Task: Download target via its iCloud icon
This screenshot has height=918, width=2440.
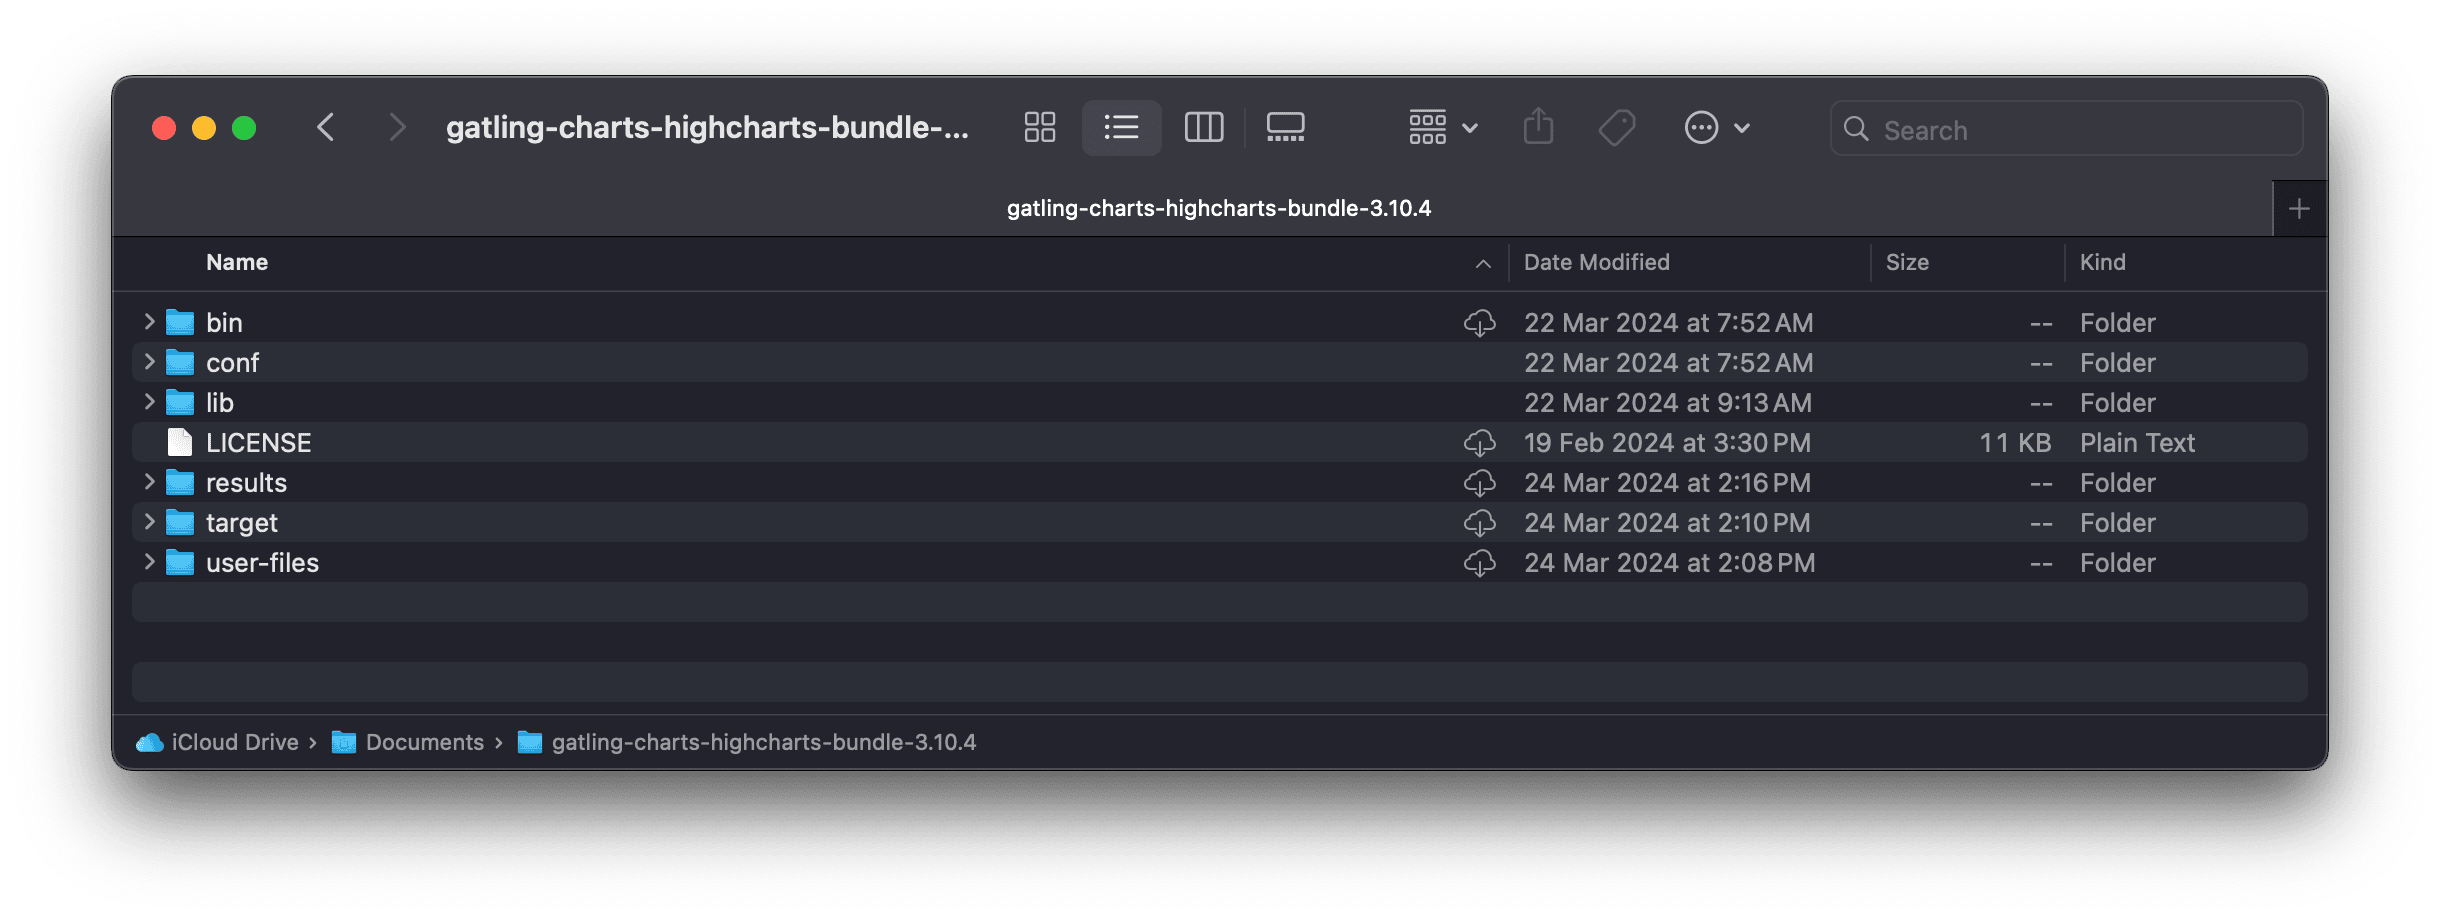Action: tap(1480, 523)
